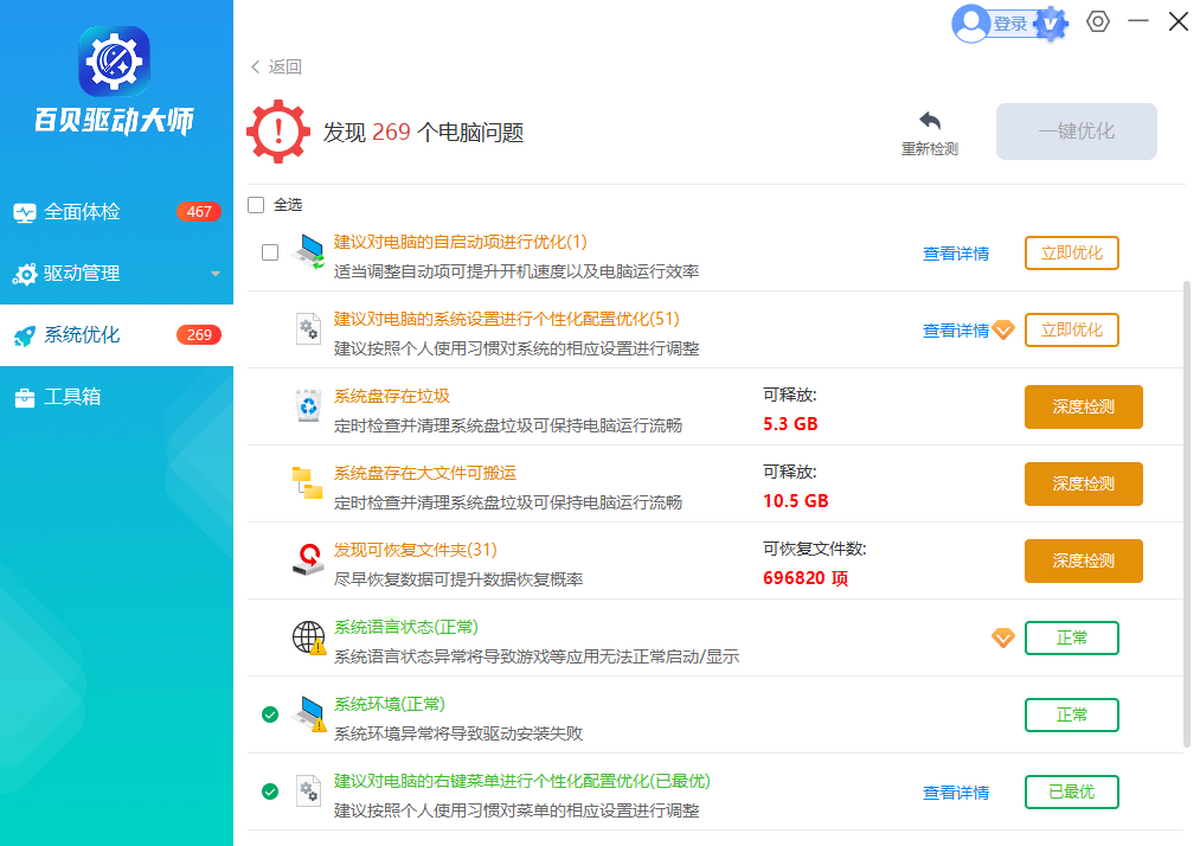Image resolution: width=1200 pixels, height=846 pixels.
Task: Click the data recovery disk icon
Action: point(308,560)
